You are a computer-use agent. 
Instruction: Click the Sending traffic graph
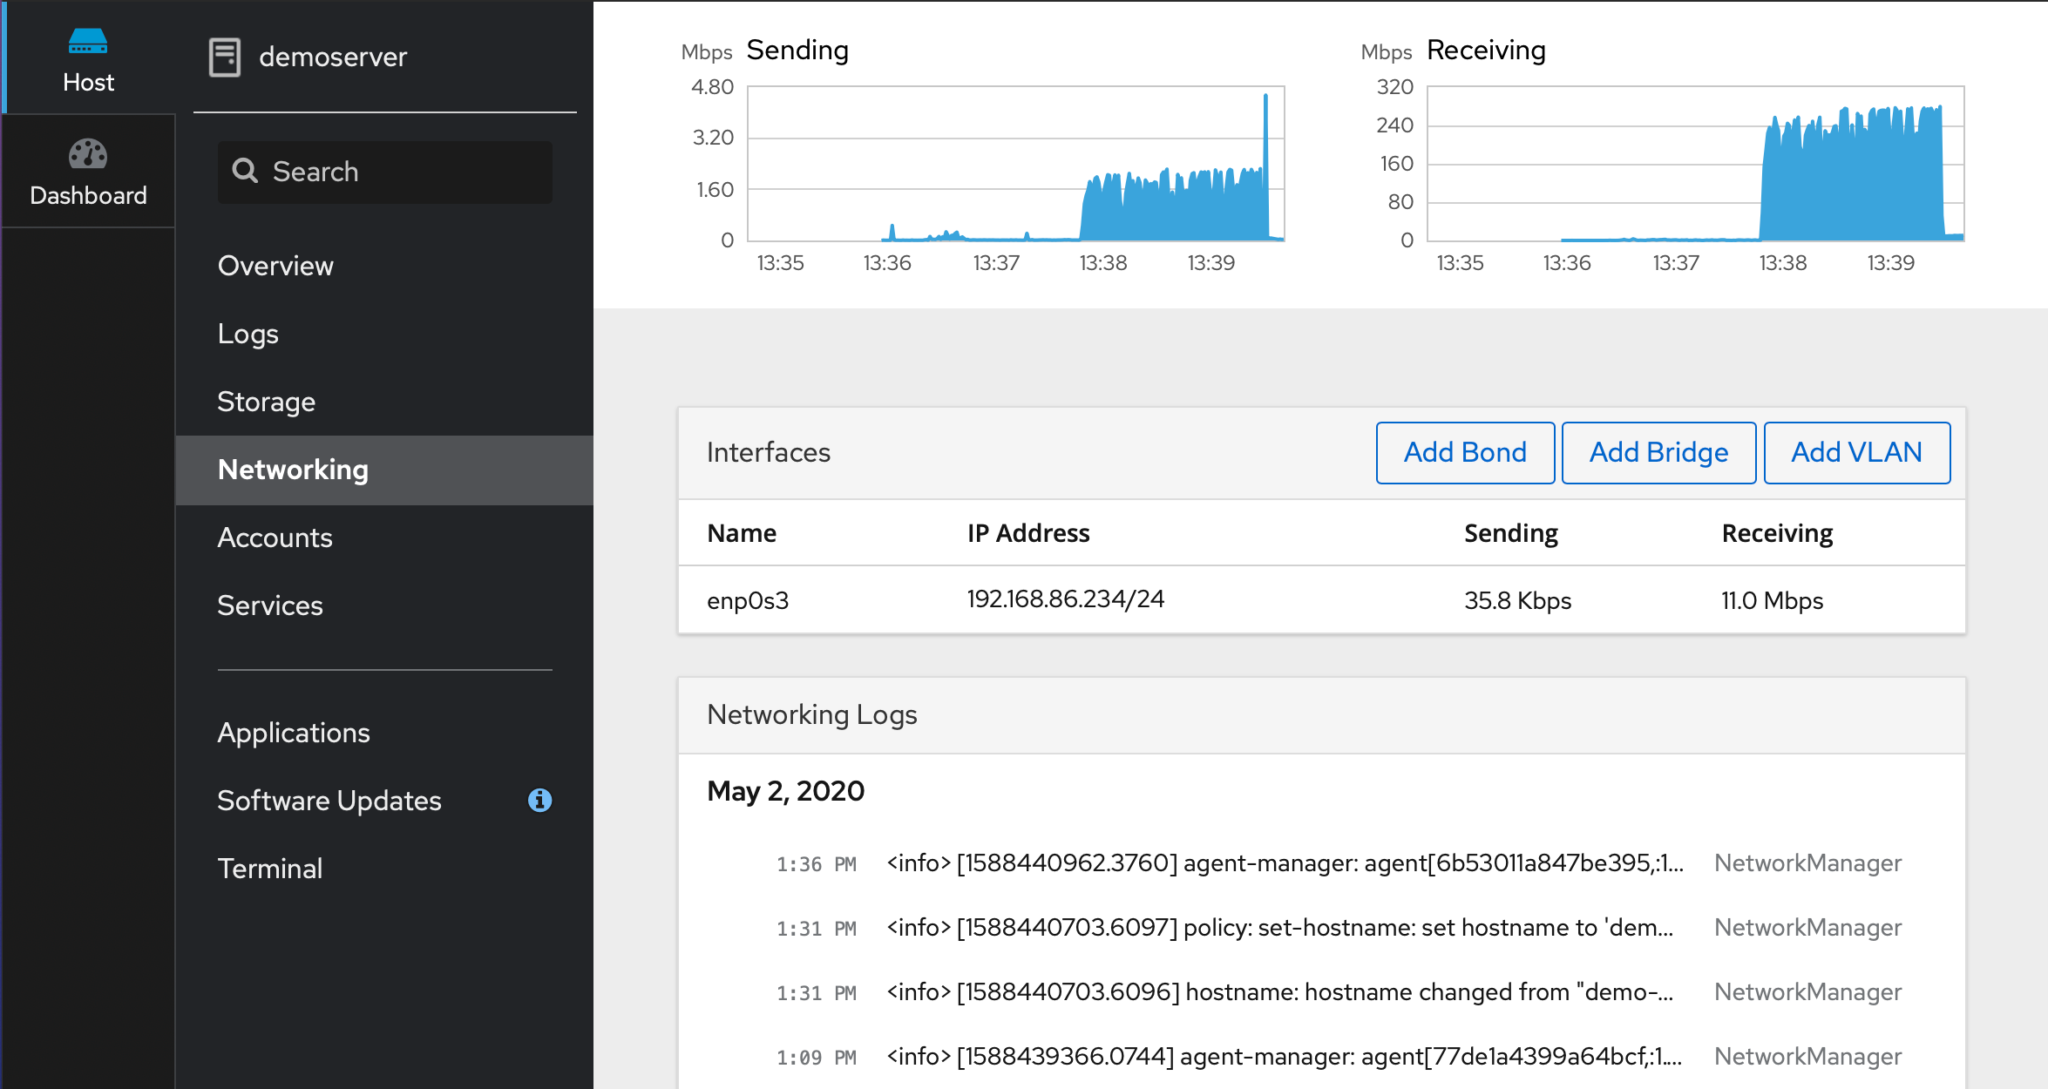tap(1015, 165)
